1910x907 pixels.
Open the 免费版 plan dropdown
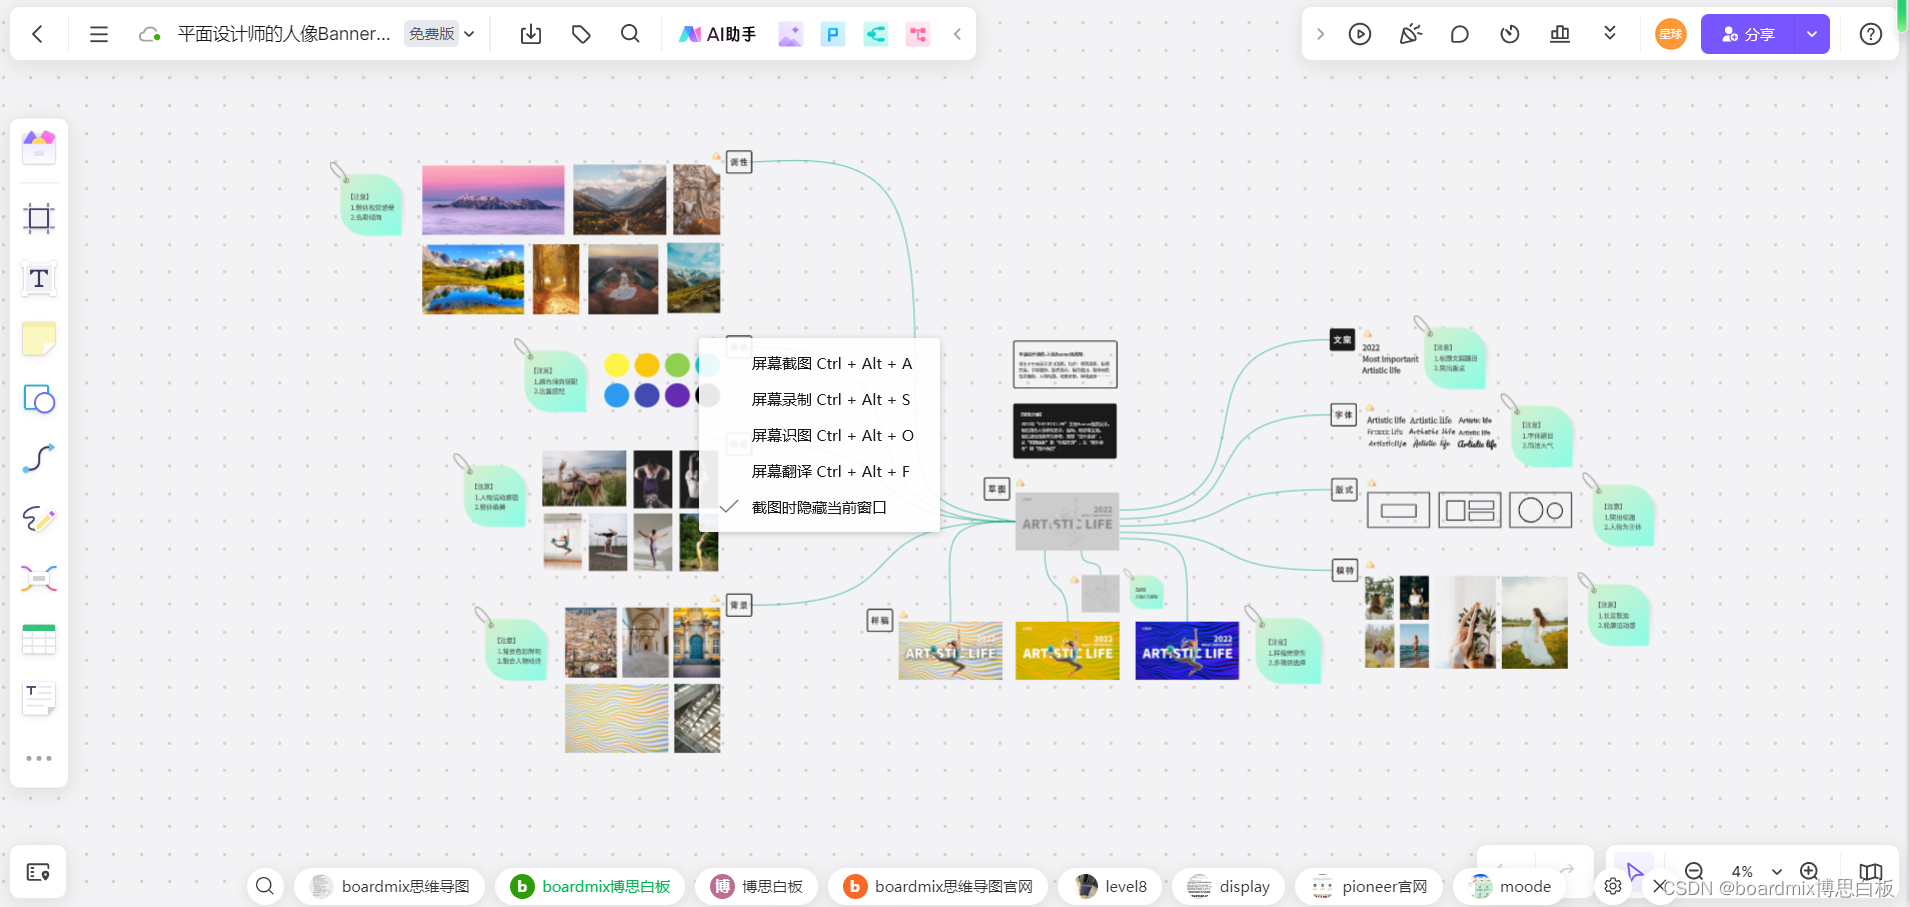440,34
